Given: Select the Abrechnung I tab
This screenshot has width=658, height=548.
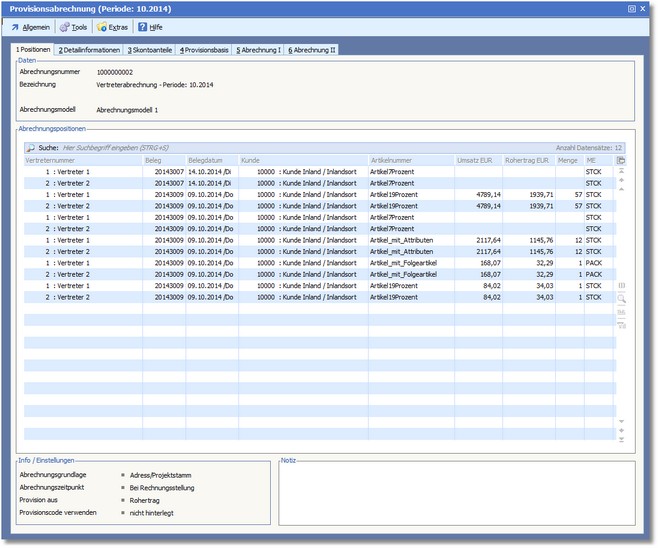Looking at the screenshot, I should pos(258,49).
